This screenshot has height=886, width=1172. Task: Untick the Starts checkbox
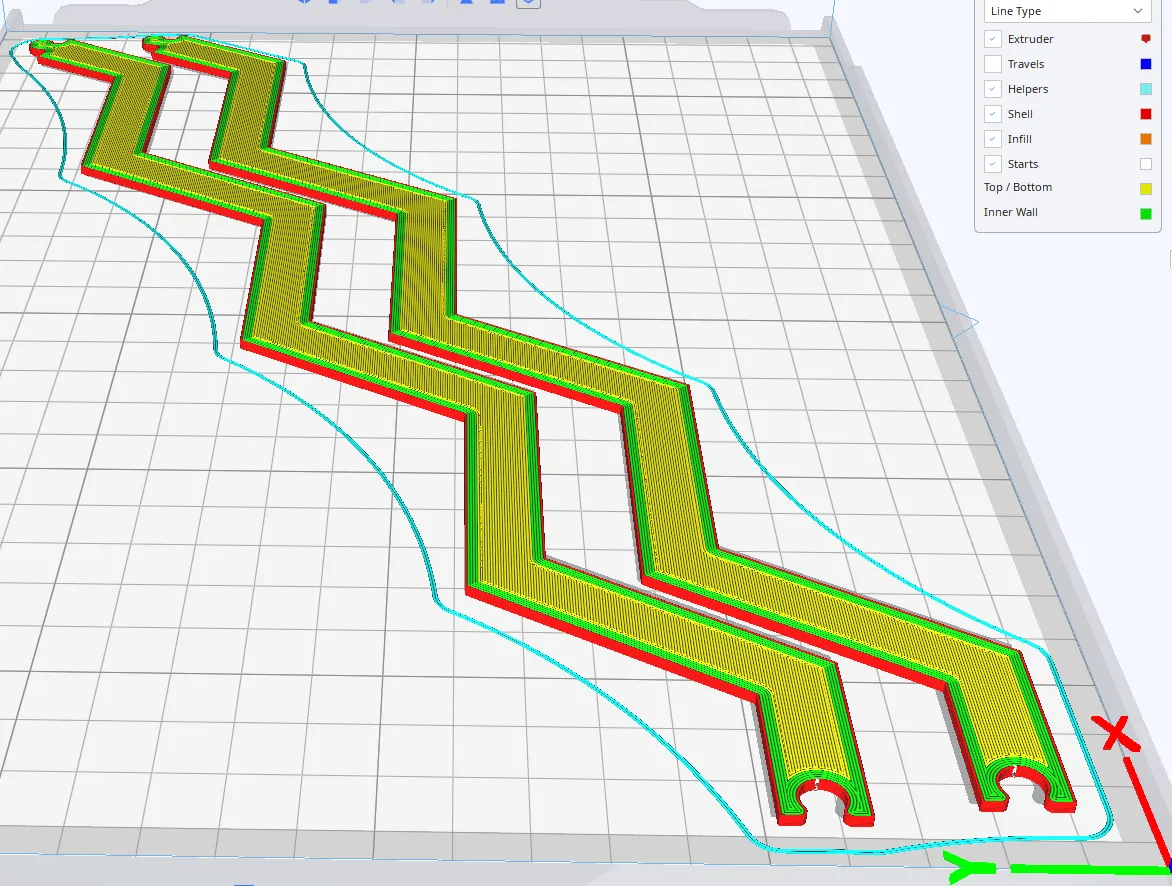(x=993, y=164)
